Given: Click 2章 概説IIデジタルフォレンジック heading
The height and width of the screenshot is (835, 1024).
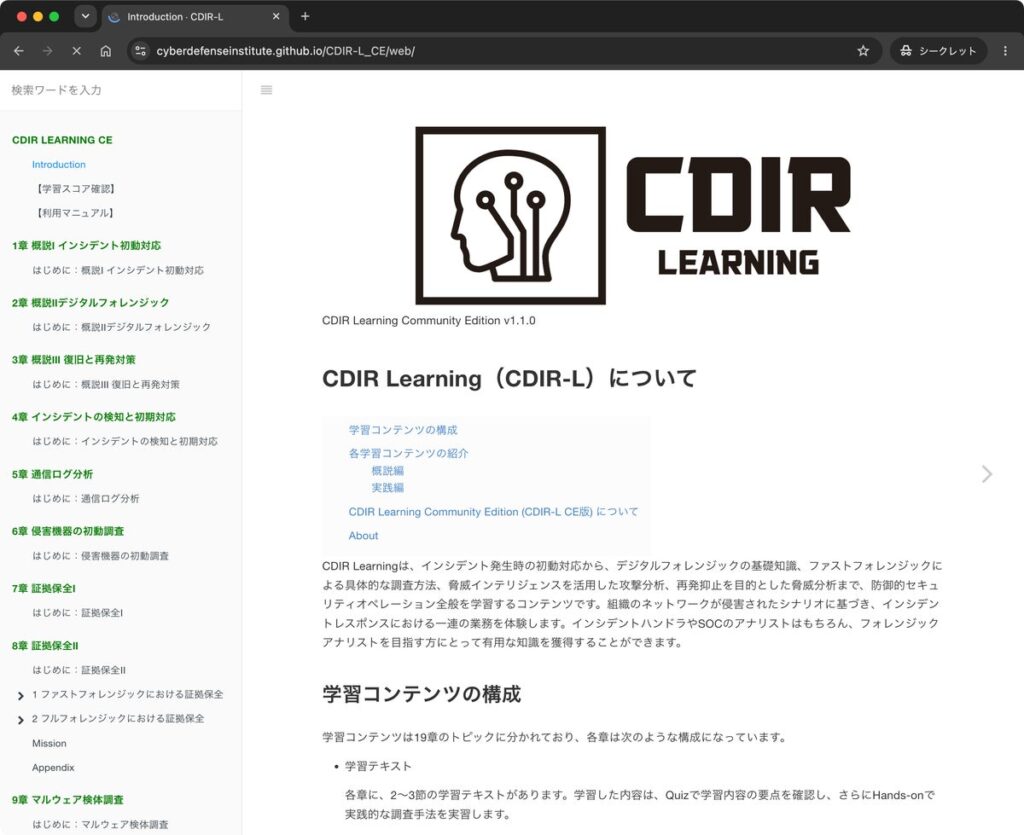Looking at the screenshot, I should [90, 302].
